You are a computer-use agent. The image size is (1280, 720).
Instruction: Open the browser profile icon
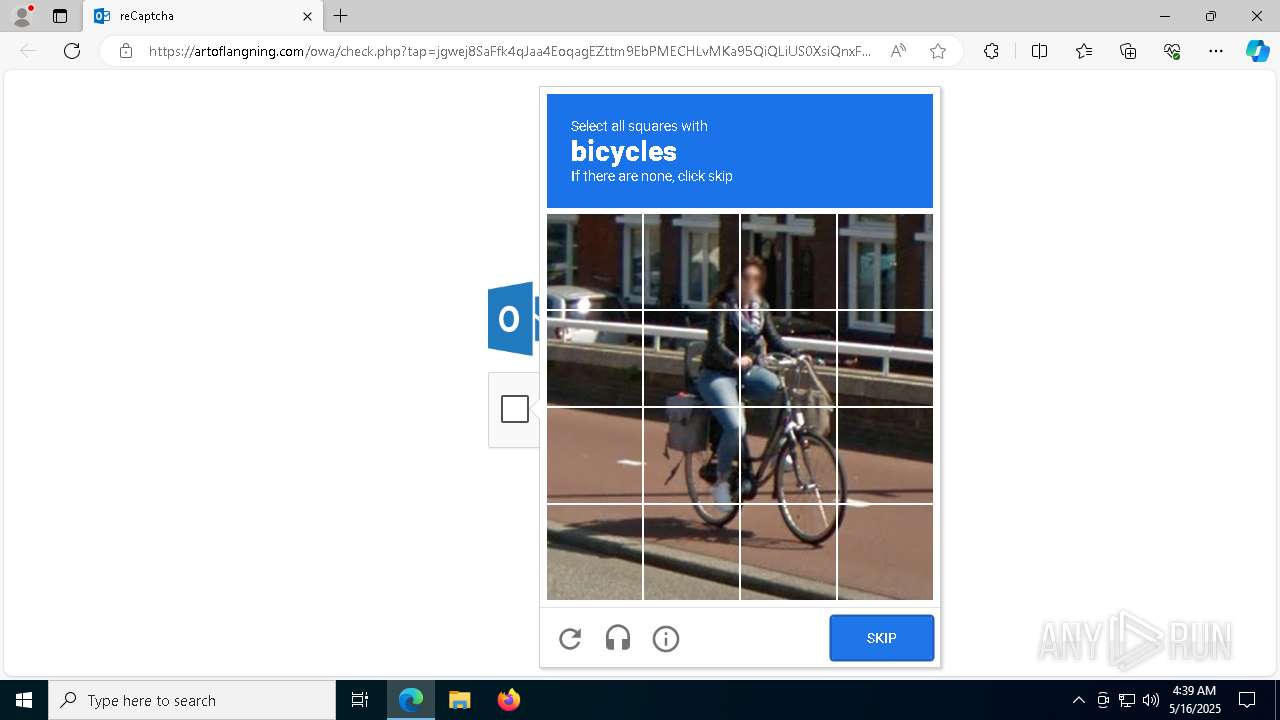(22, 16)
